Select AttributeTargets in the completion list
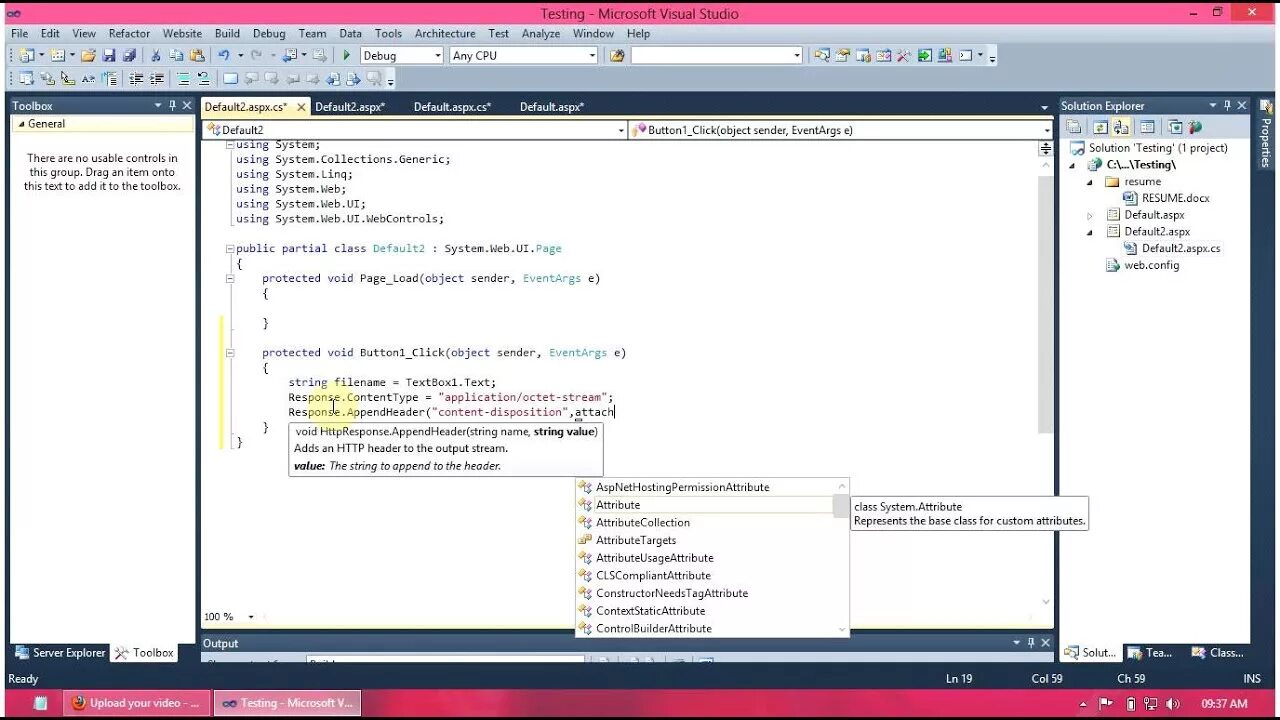 click(636, 540)
